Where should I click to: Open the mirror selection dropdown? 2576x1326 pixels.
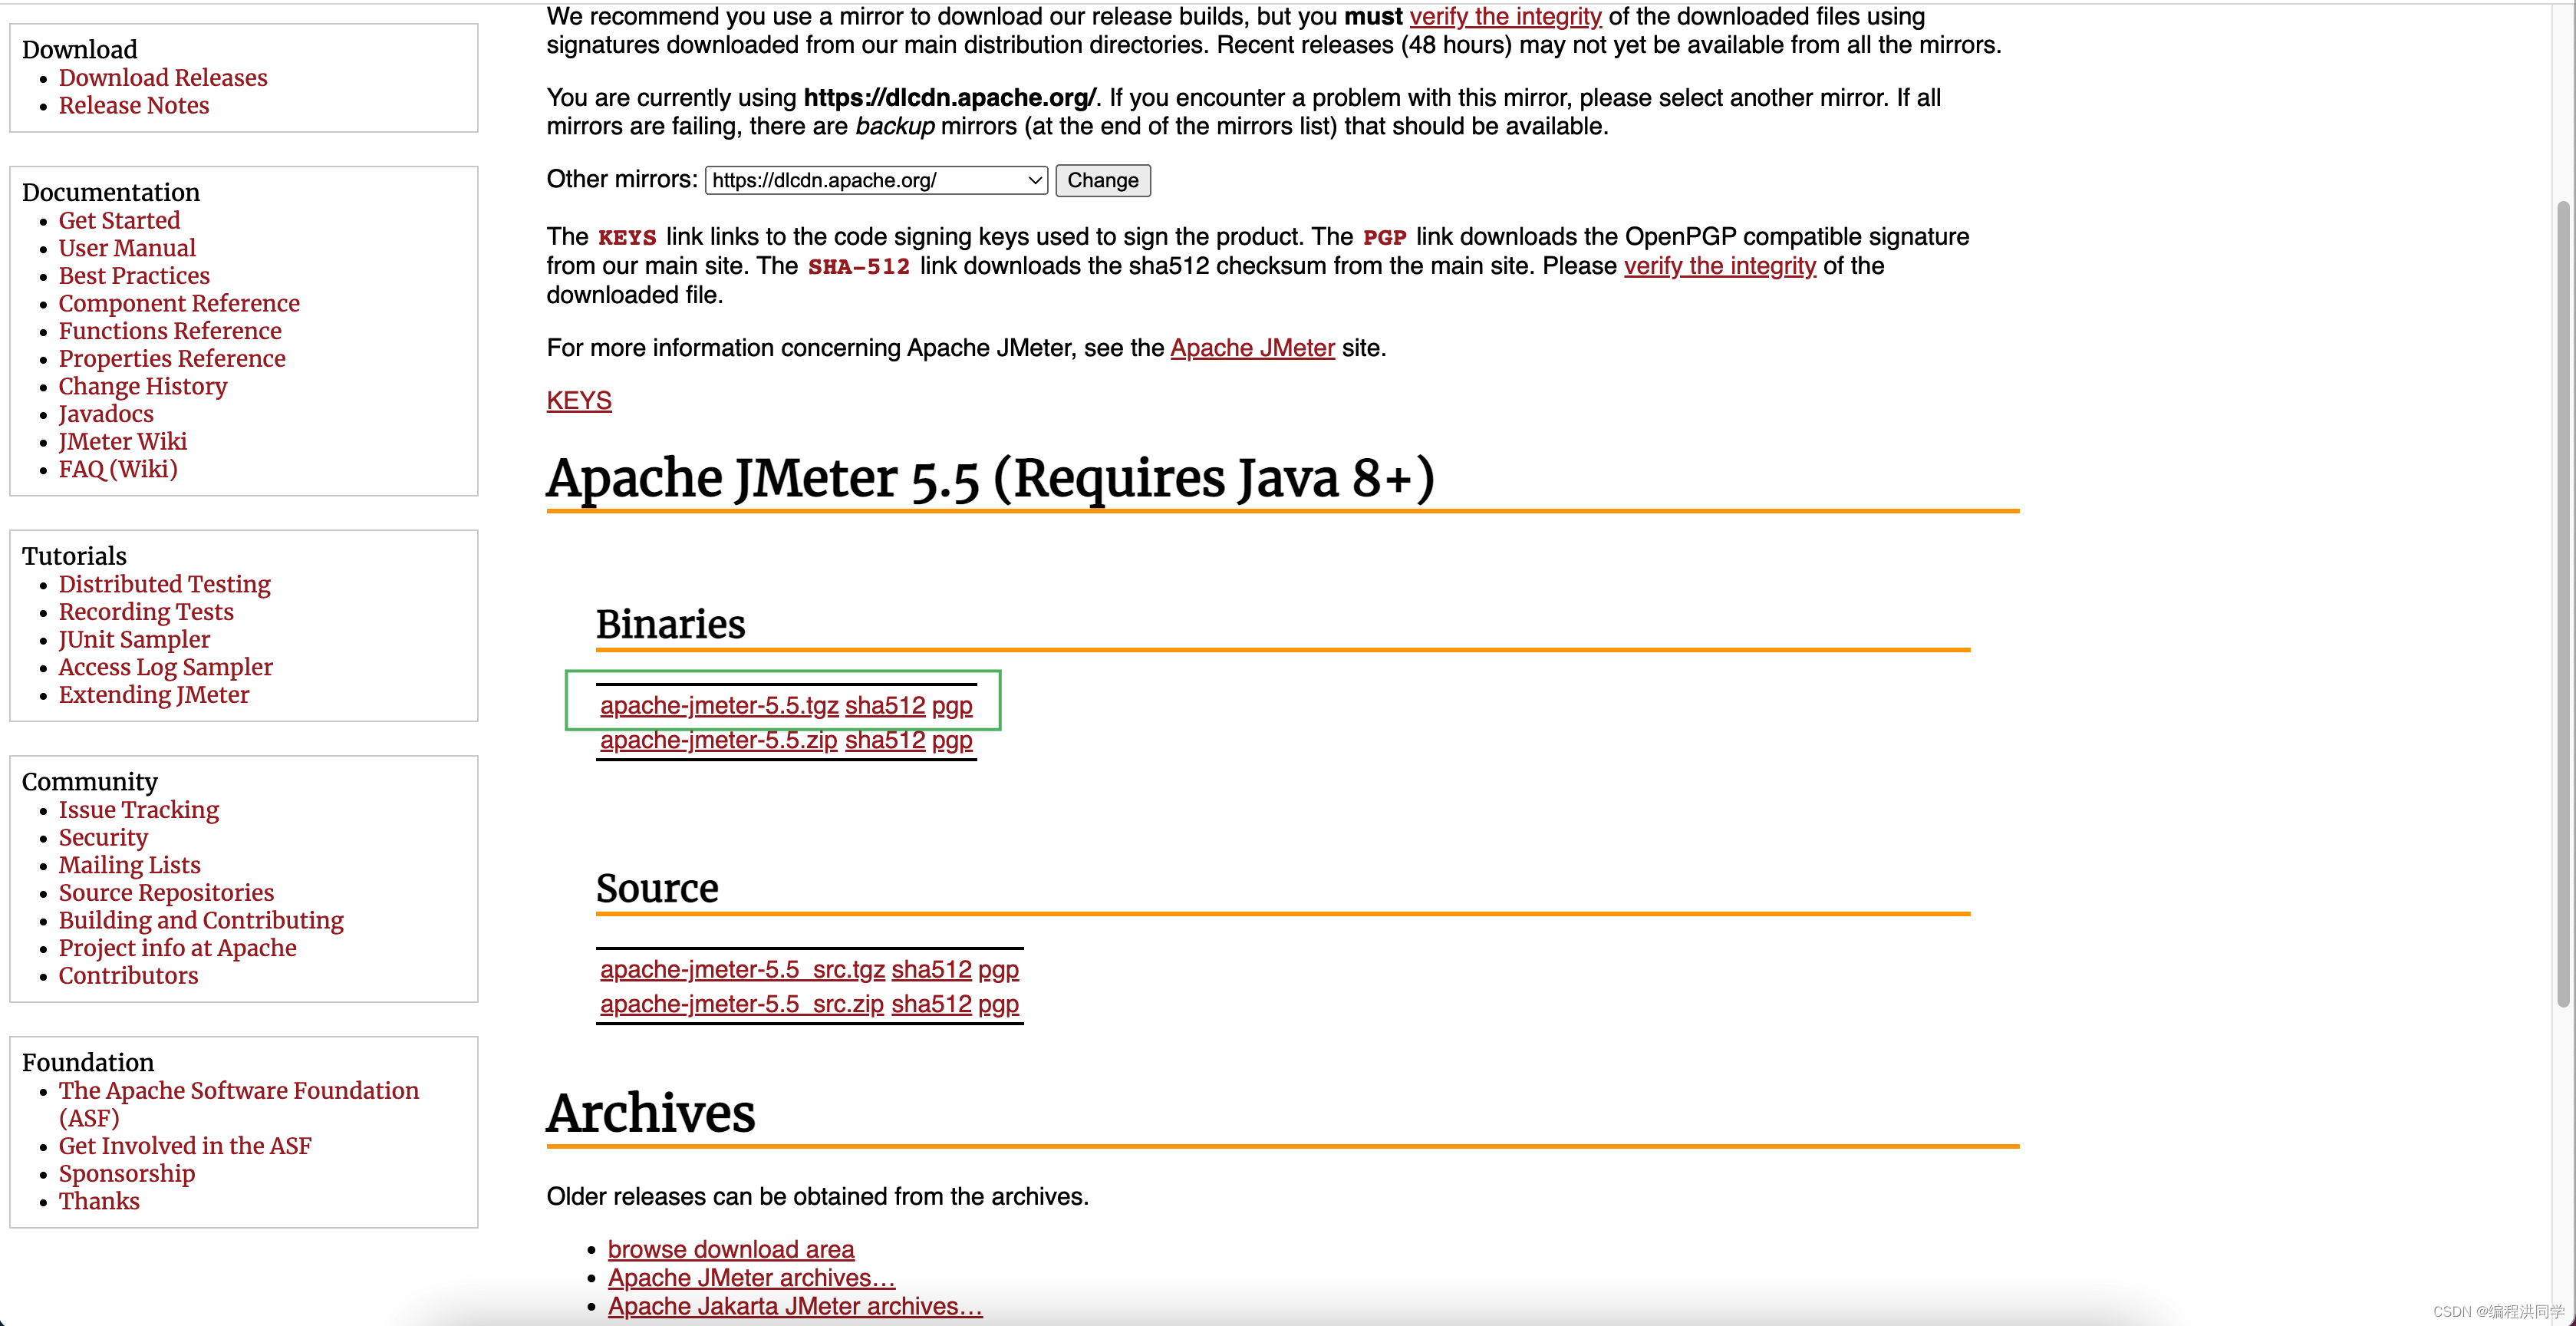875,180
